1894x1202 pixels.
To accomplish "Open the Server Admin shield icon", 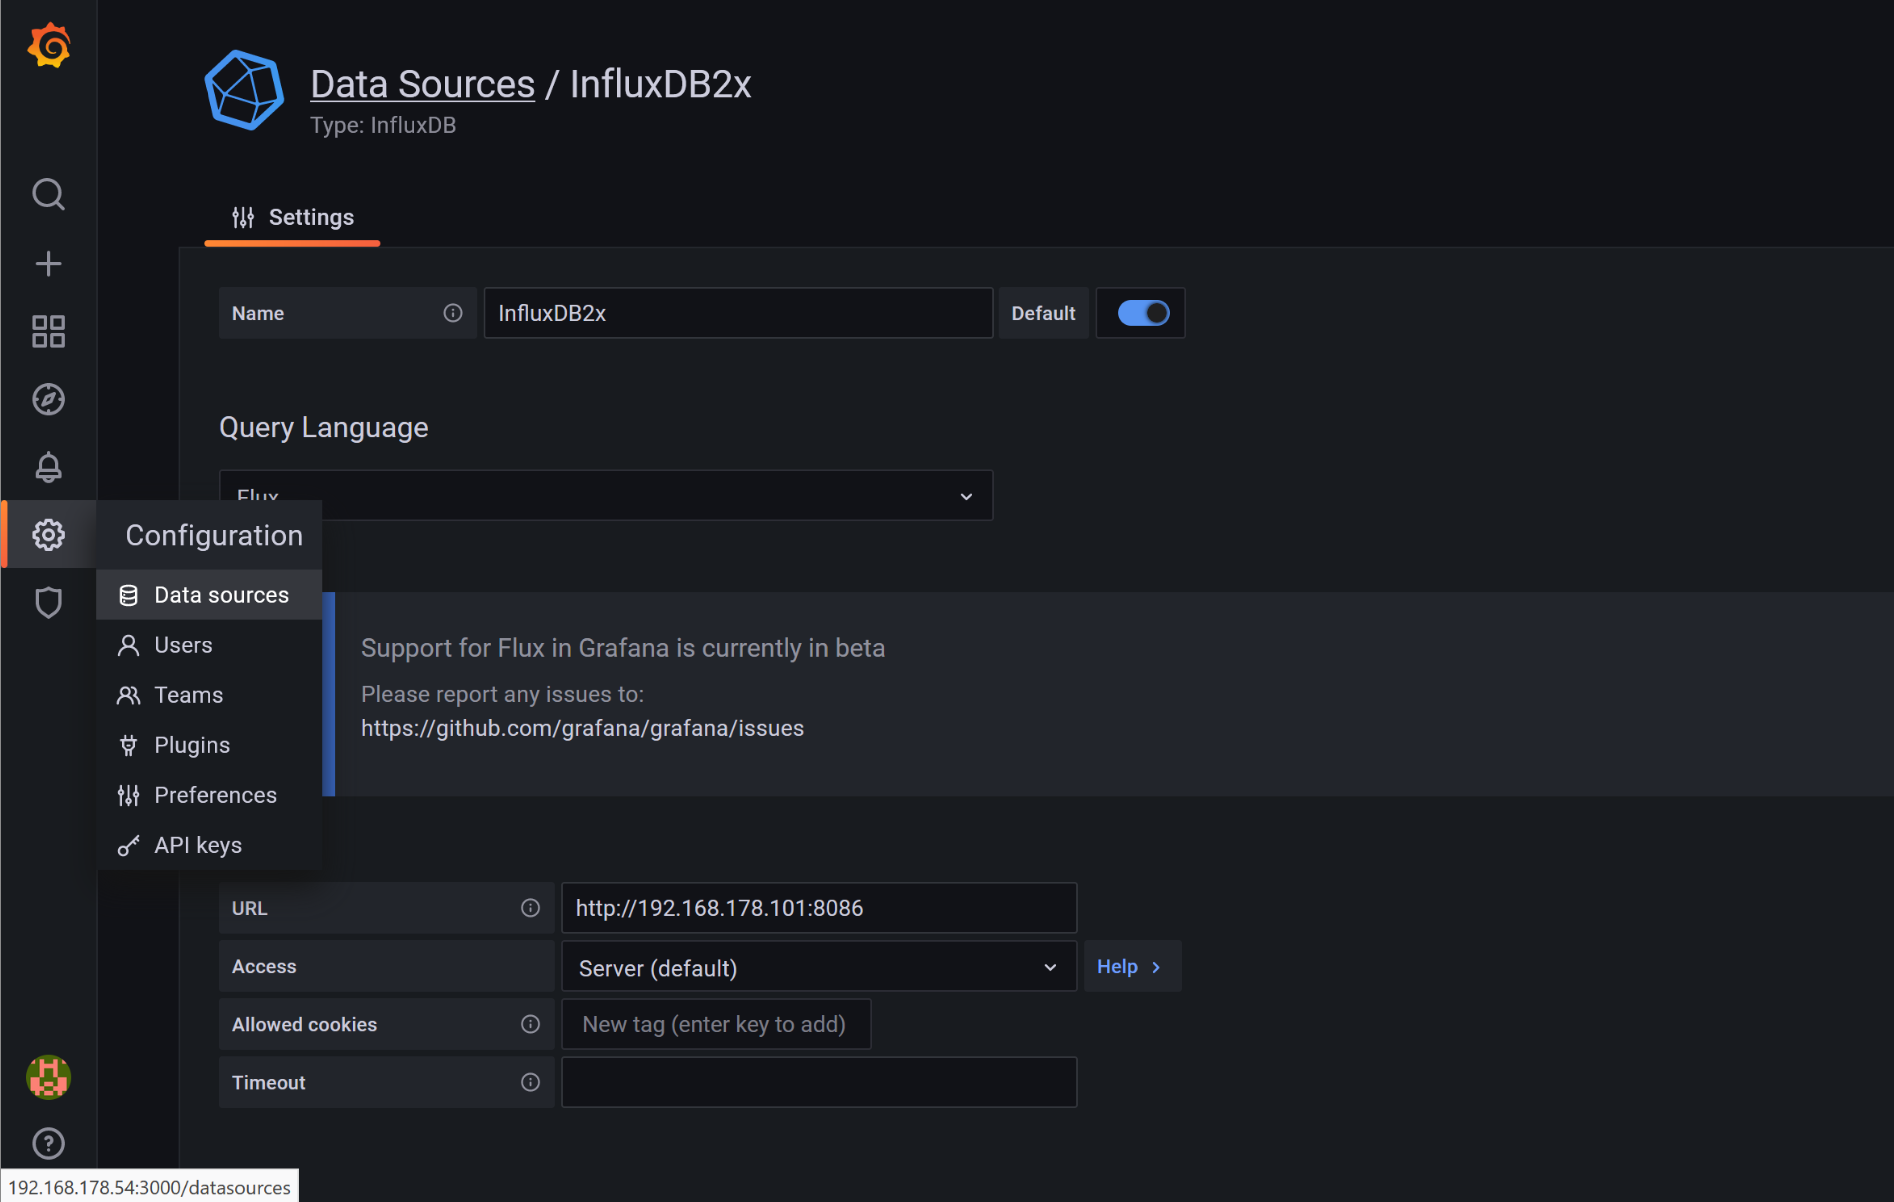I will tap(48, 603).
